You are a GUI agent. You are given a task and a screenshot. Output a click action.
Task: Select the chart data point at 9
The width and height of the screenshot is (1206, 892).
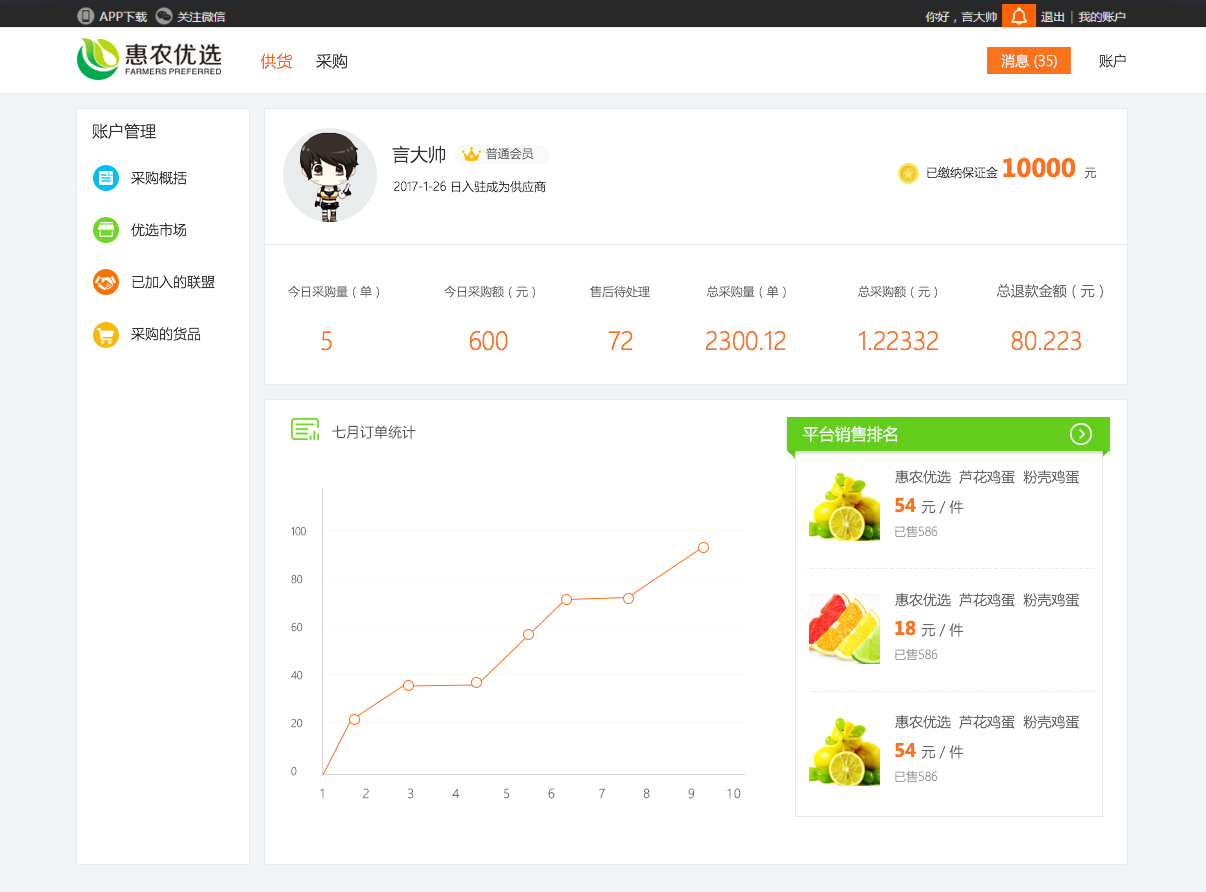[x=703, y=547]
